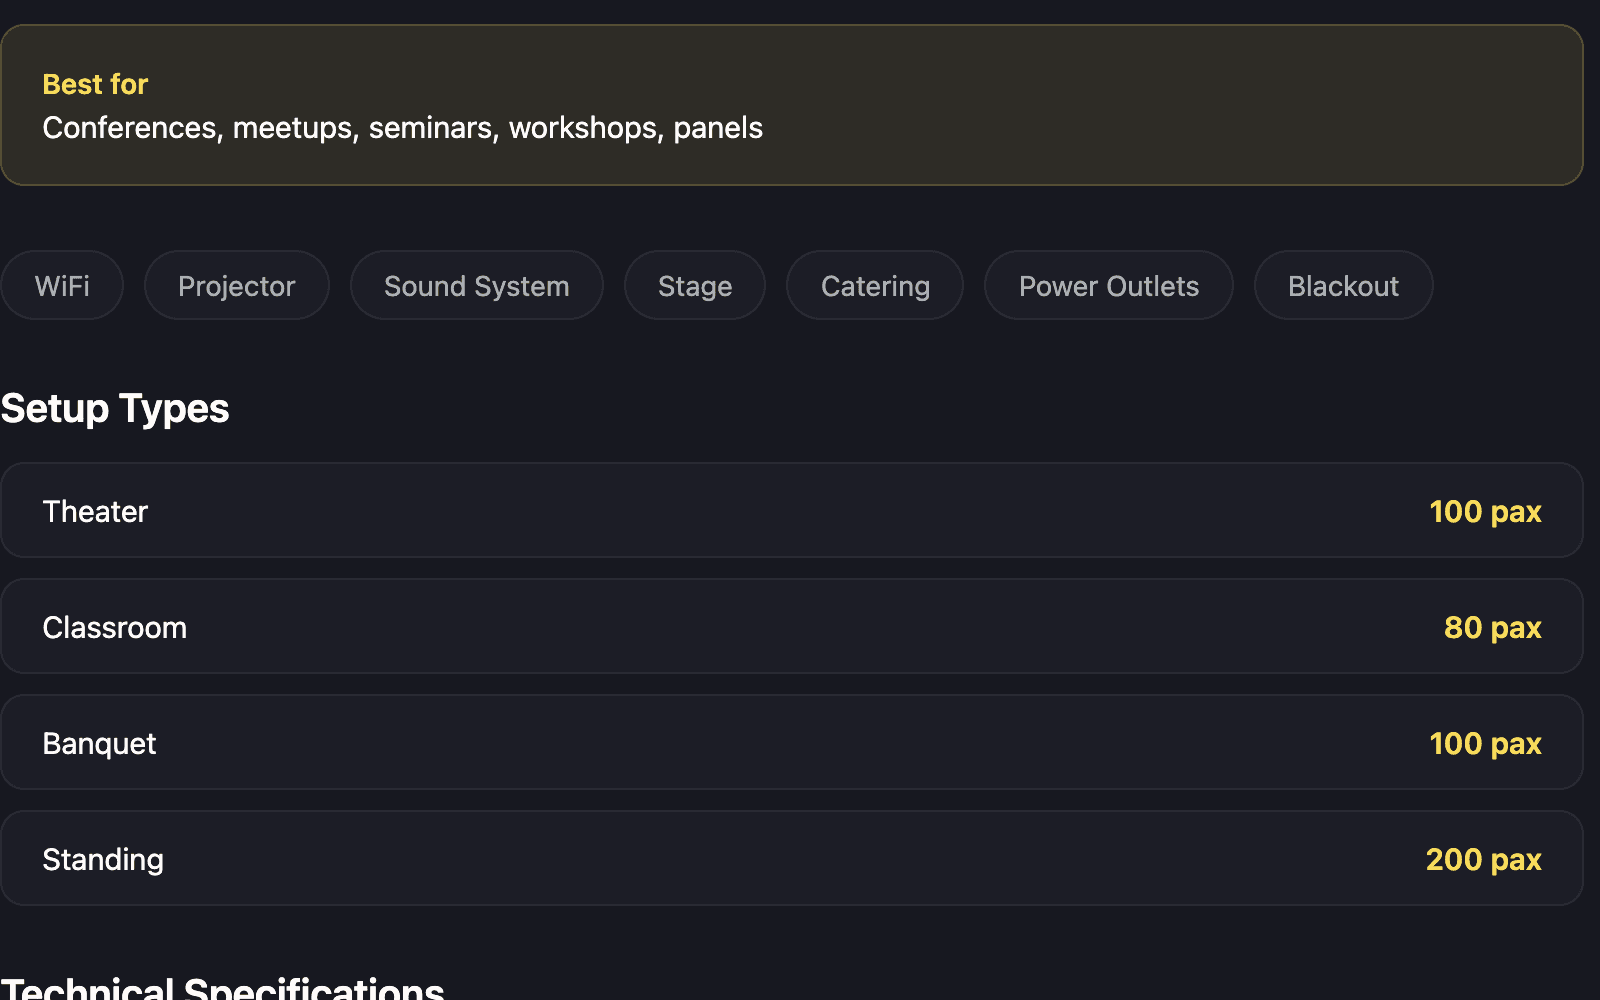Click the Blackout amenity tag
The width and height of the screenshot is (1600, 1000).
[x=1344, y=286]
